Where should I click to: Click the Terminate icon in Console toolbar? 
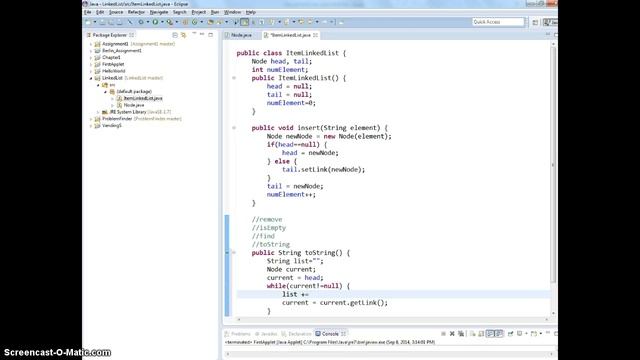tap(443, 334)
